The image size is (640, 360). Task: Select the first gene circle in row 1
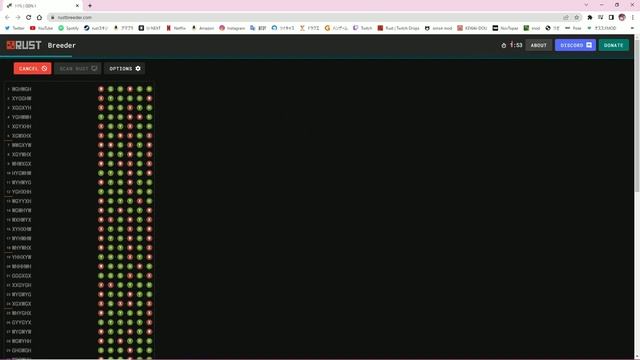click(101, 89)
